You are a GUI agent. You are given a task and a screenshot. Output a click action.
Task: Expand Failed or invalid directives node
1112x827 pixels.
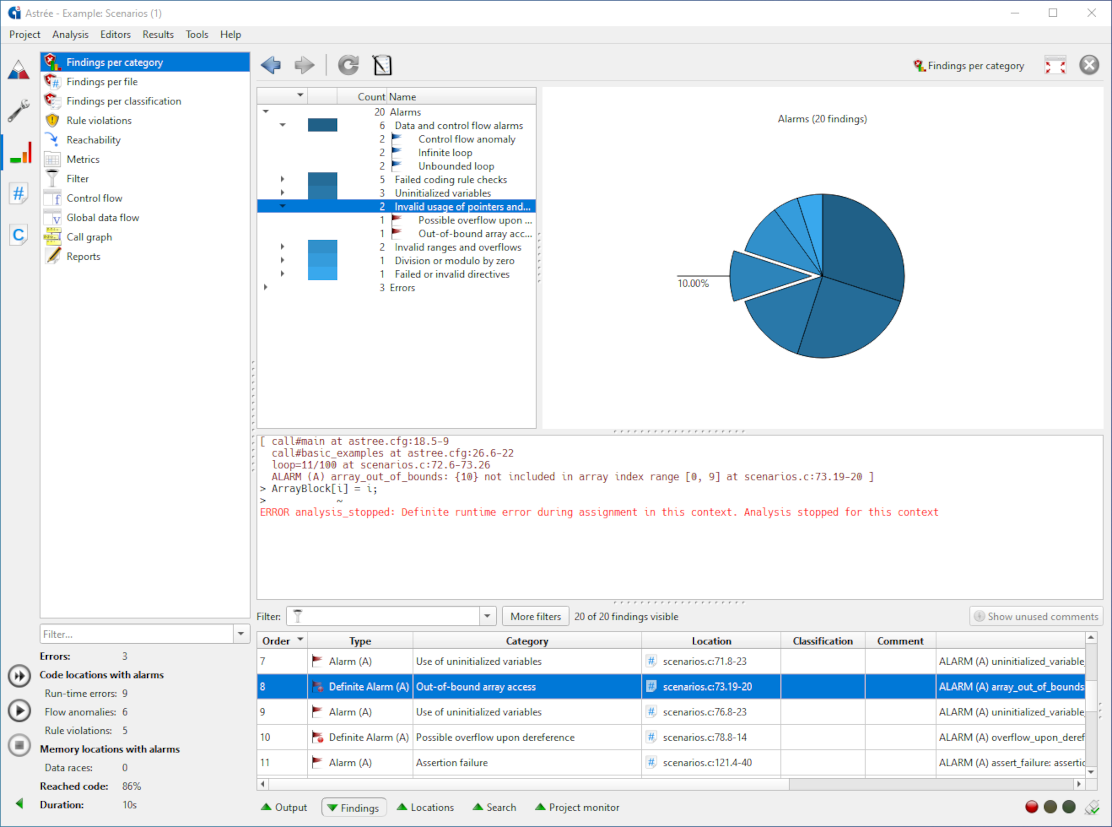(282, 274)
